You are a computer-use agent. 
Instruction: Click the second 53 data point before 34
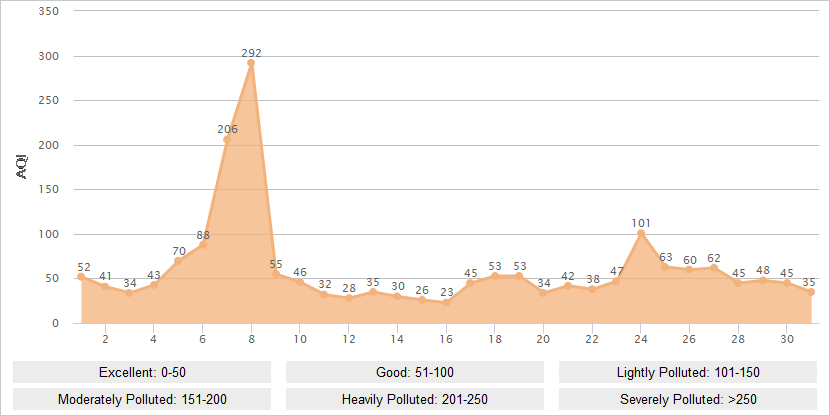tap(519, 276)
